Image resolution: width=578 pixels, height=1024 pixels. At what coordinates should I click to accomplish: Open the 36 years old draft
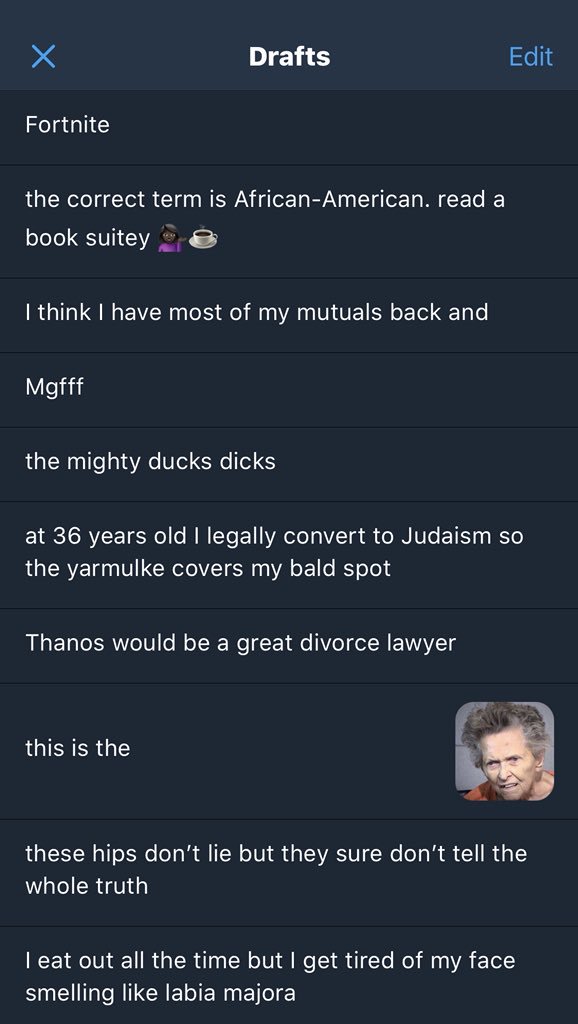(x=289, y=555)
